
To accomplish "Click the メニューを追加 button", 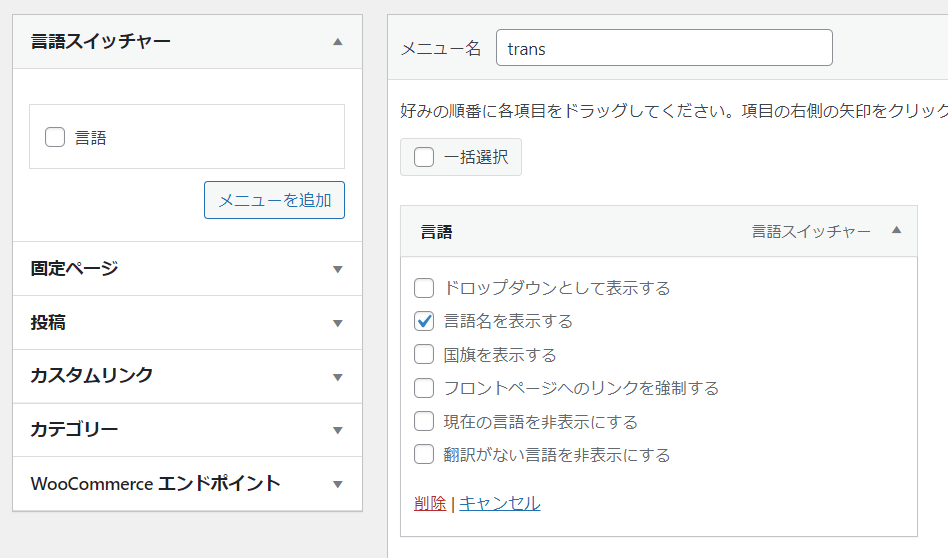I will [x=274, y=200].
